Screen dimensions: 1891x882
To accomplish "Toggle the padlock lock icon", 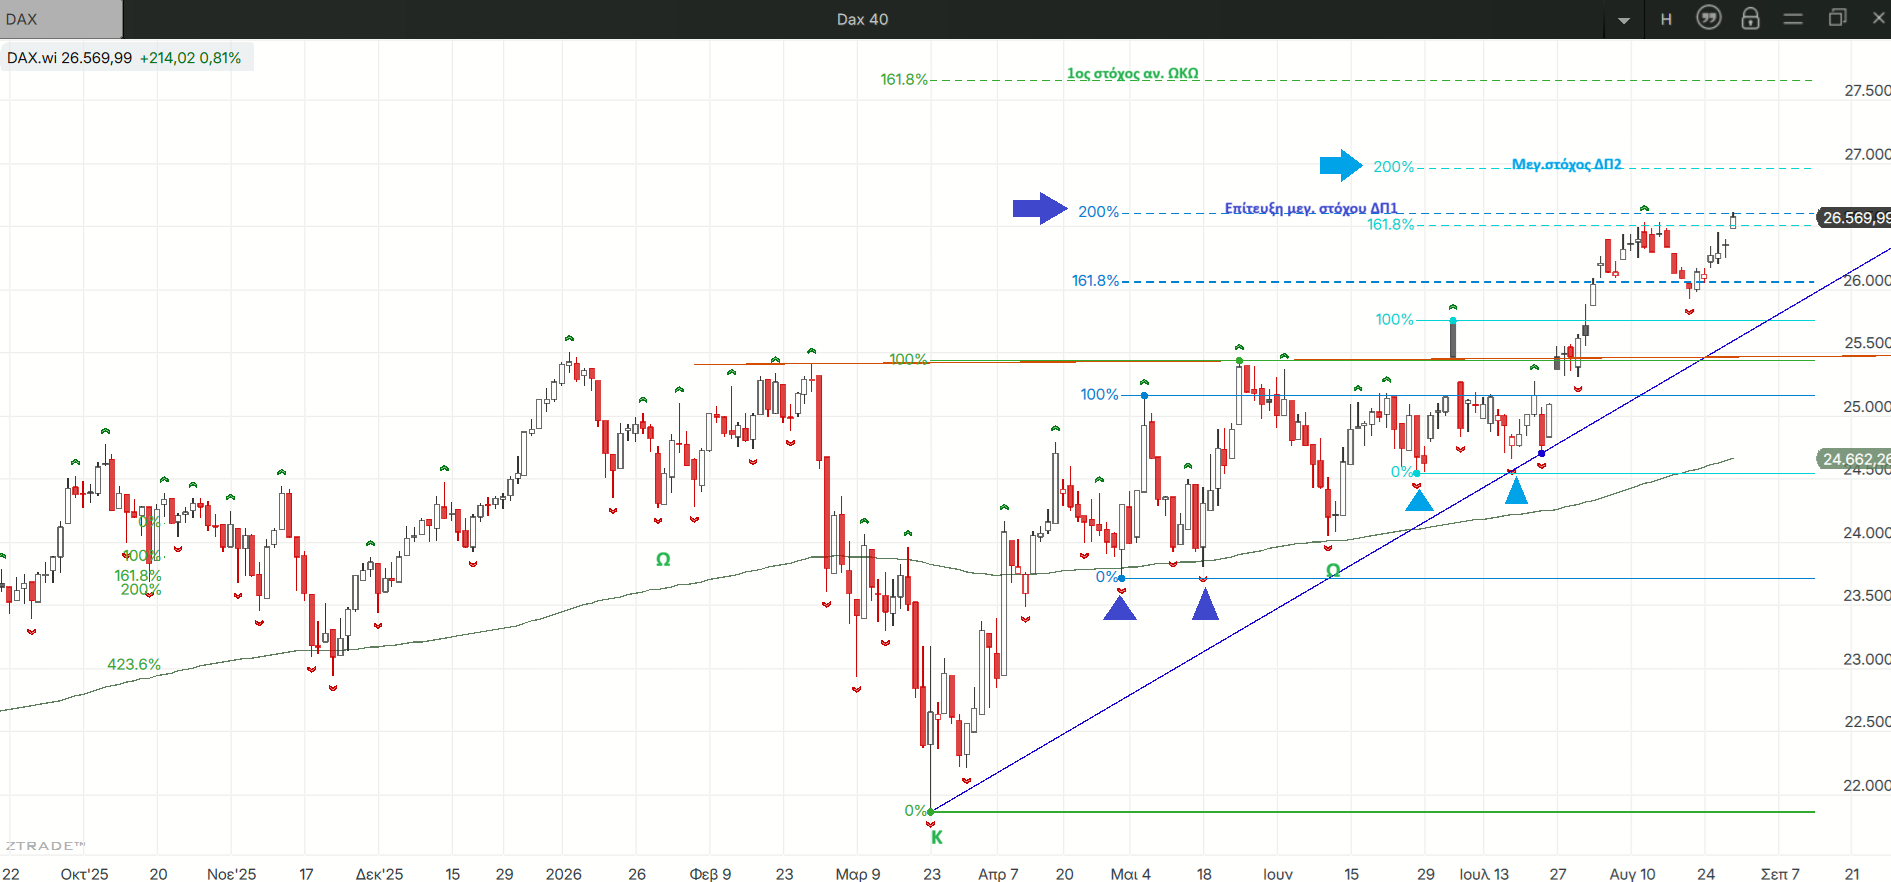I will point(1750,18).
